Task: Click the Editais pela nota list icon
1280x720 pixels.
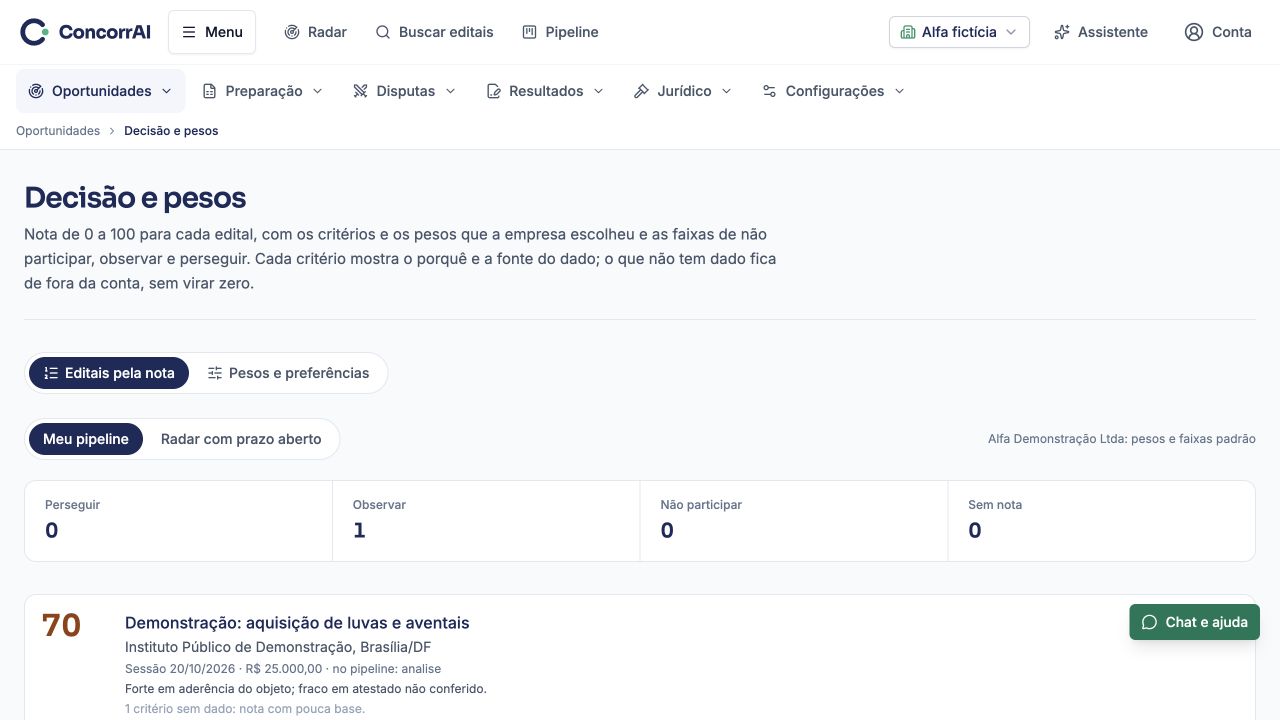Action: tap(51, 373)
